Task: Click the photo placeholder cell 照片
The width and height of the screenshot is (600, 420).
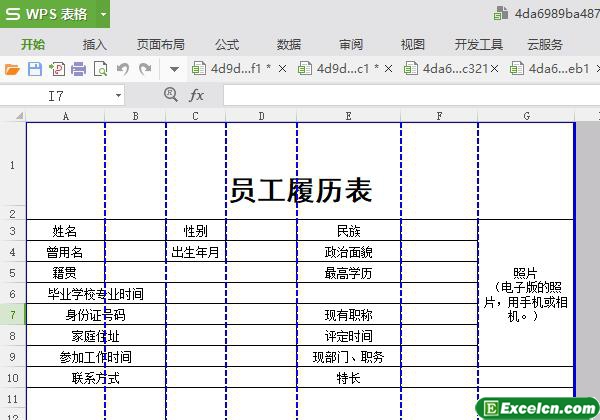Action: [x=526, y=293]
